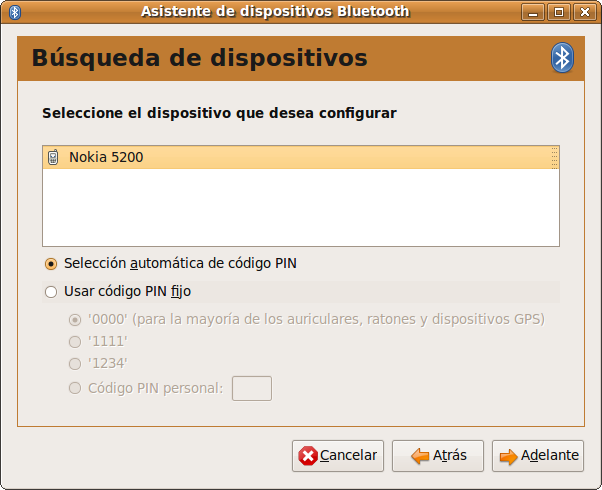
Task: Click the red X icon on Cancelar
Action: 308,456
